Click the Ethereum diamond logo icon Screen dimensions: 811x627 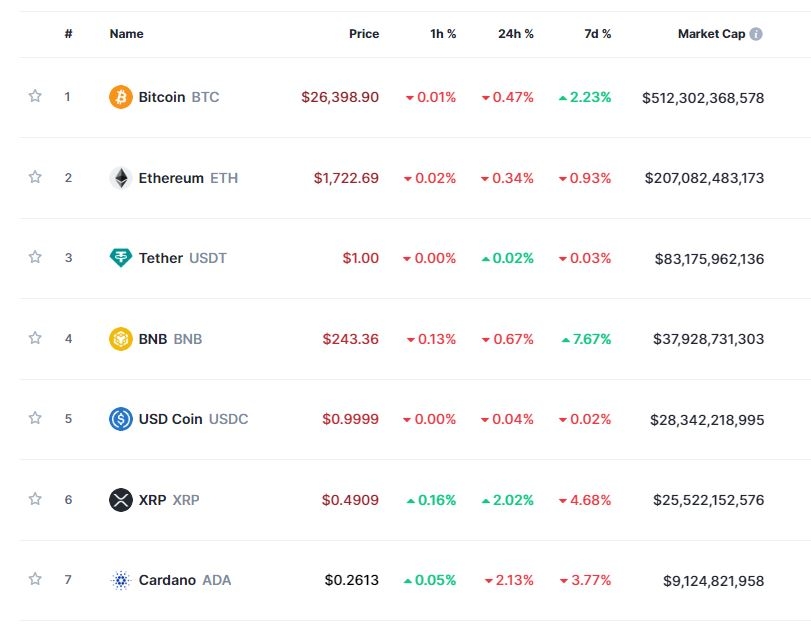(x=120, y=178)
